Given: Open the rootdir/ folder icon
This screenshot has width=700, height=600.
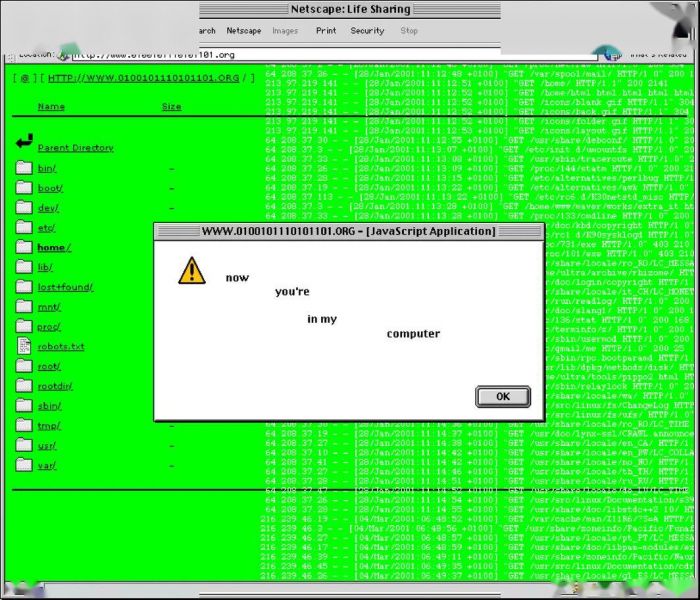Looking at the screenshot, I should [24, 386].
